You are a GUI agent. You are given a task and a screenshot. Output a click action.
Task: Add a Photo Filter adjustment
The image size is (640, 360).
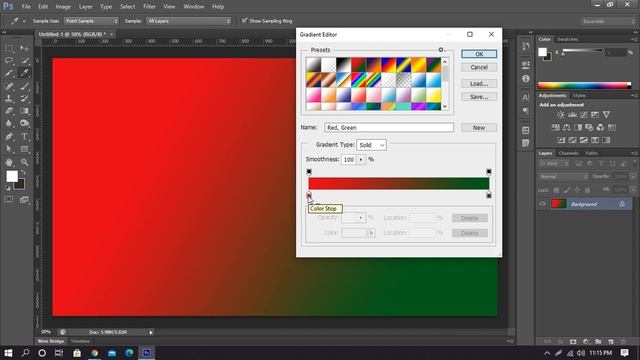pos(589,128)
